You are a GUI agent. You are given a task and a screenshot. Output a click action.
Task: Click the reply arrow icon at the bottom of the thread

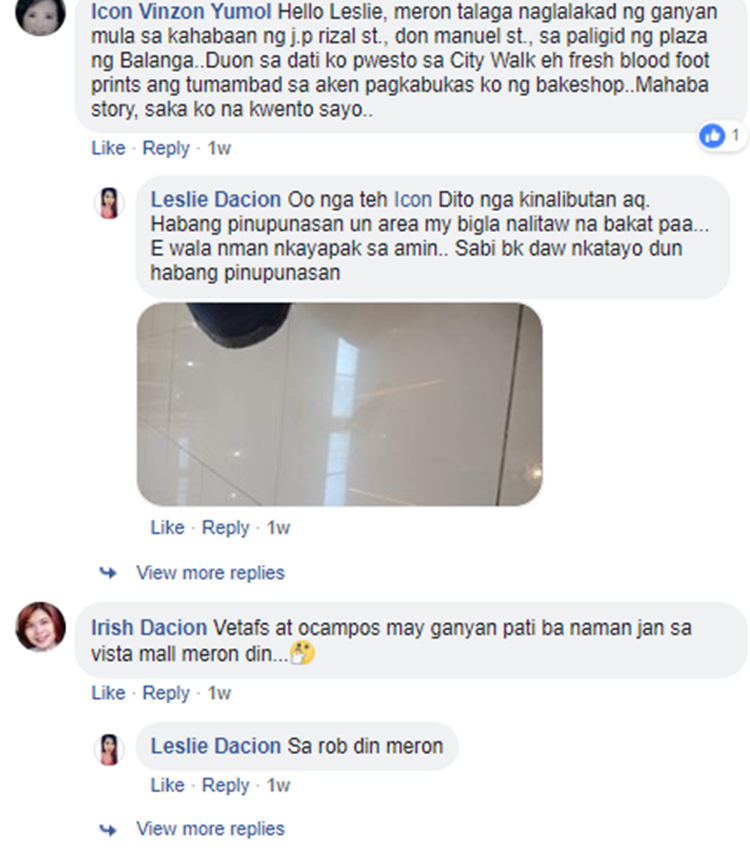pos(108,829)
